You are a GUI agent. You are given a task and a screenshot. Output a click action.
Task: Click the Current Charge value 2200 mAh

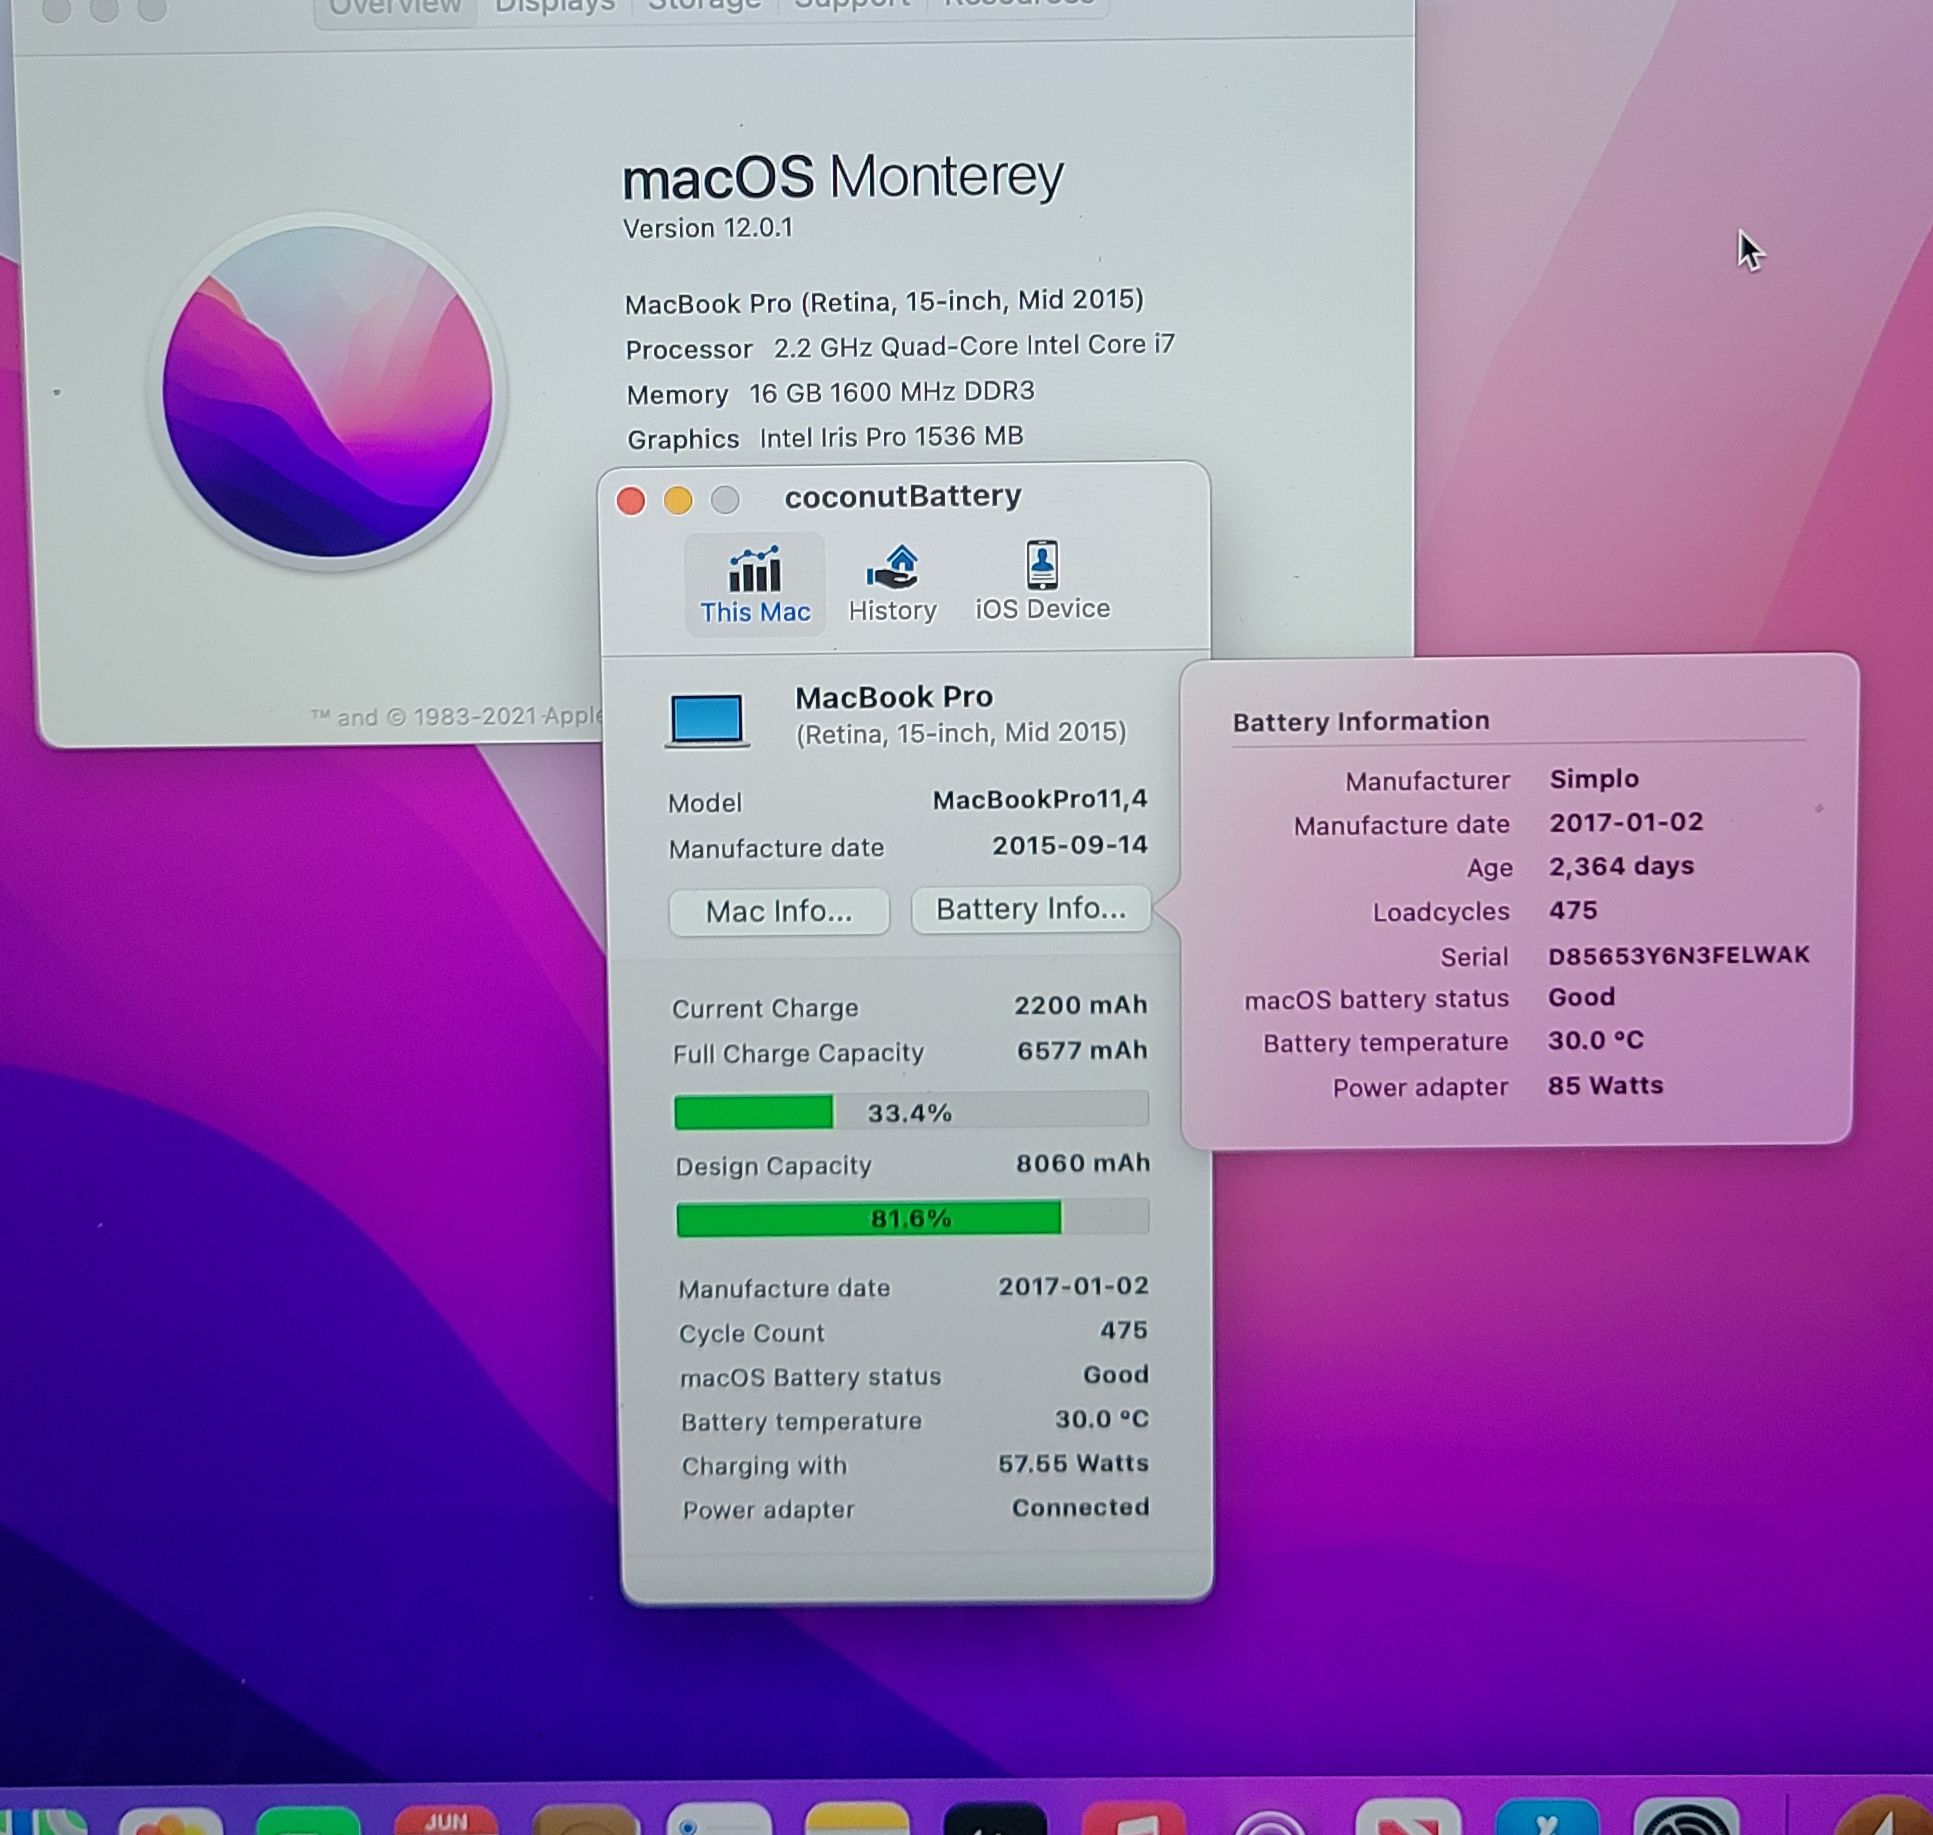(1081, 1005)
